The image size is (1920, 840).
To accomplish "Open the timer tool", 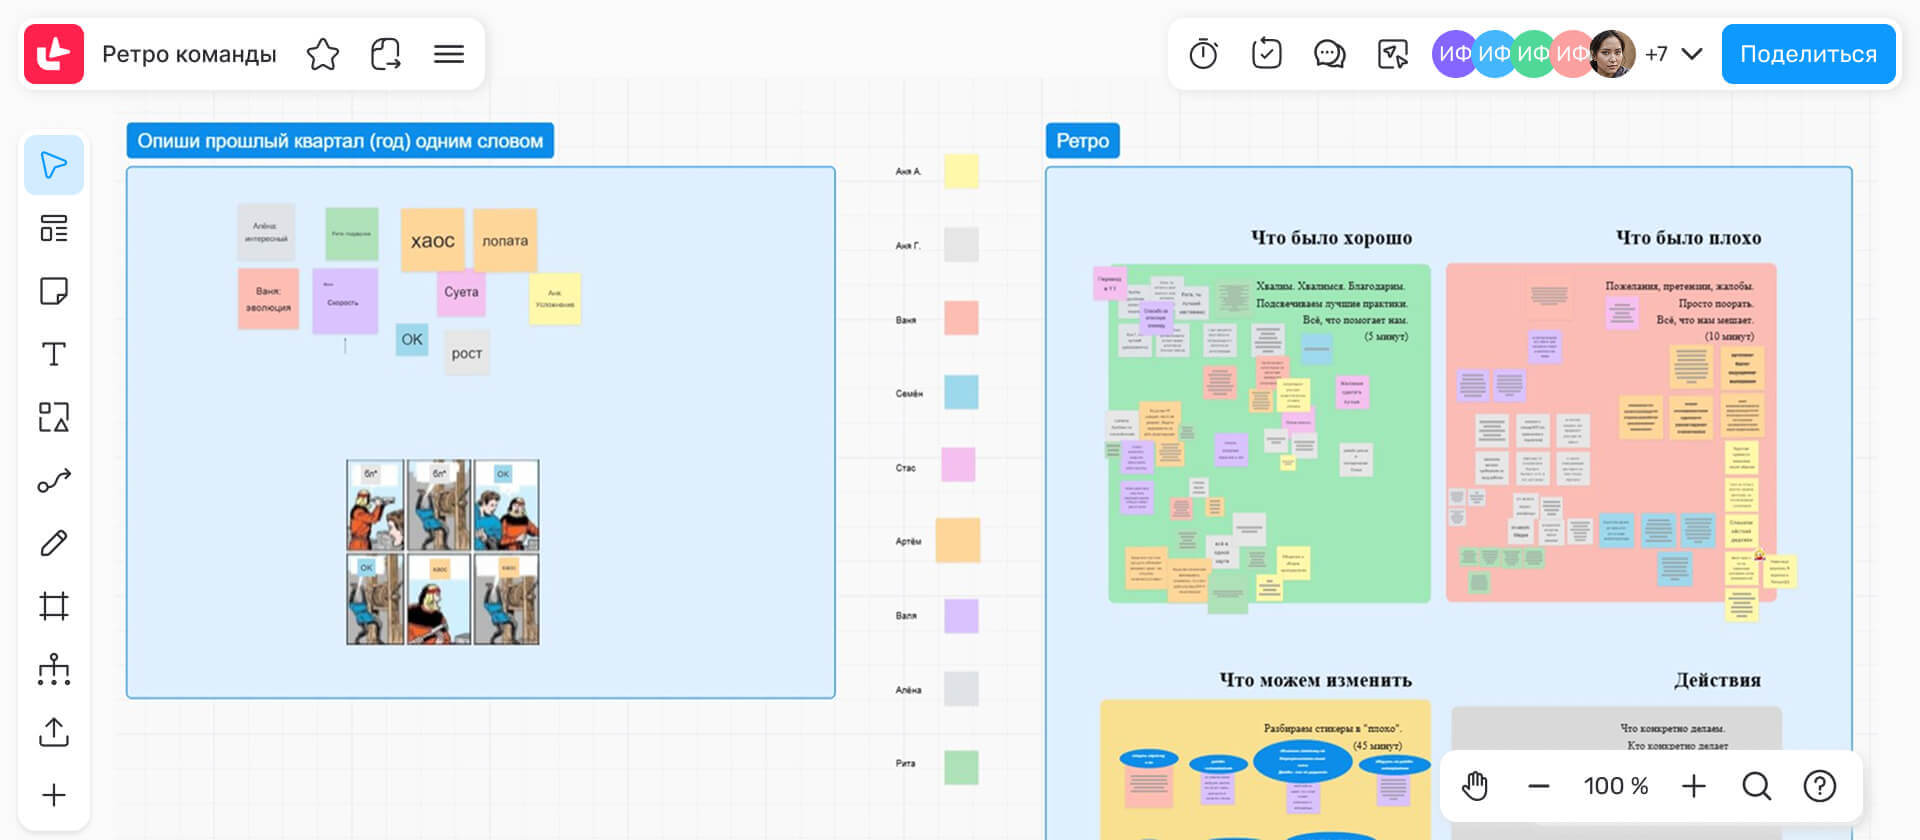I will click(1203, 54).
